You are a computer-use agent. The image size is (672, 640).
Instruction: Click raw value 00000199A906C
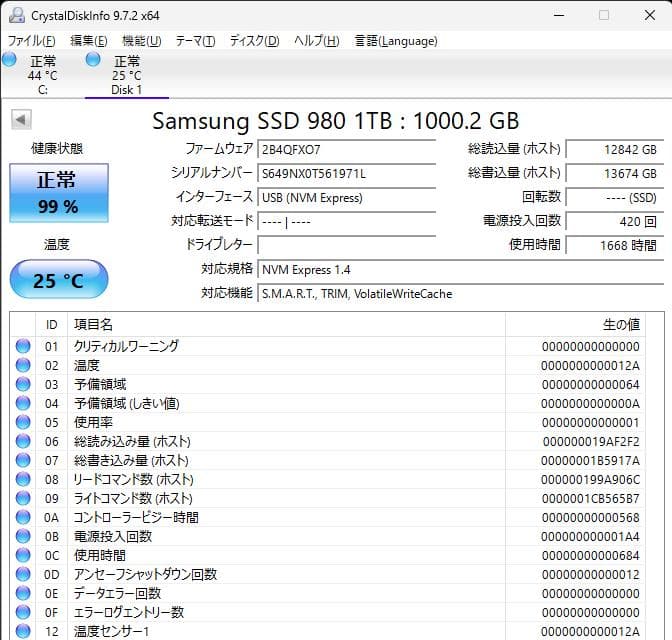(590, 480)
